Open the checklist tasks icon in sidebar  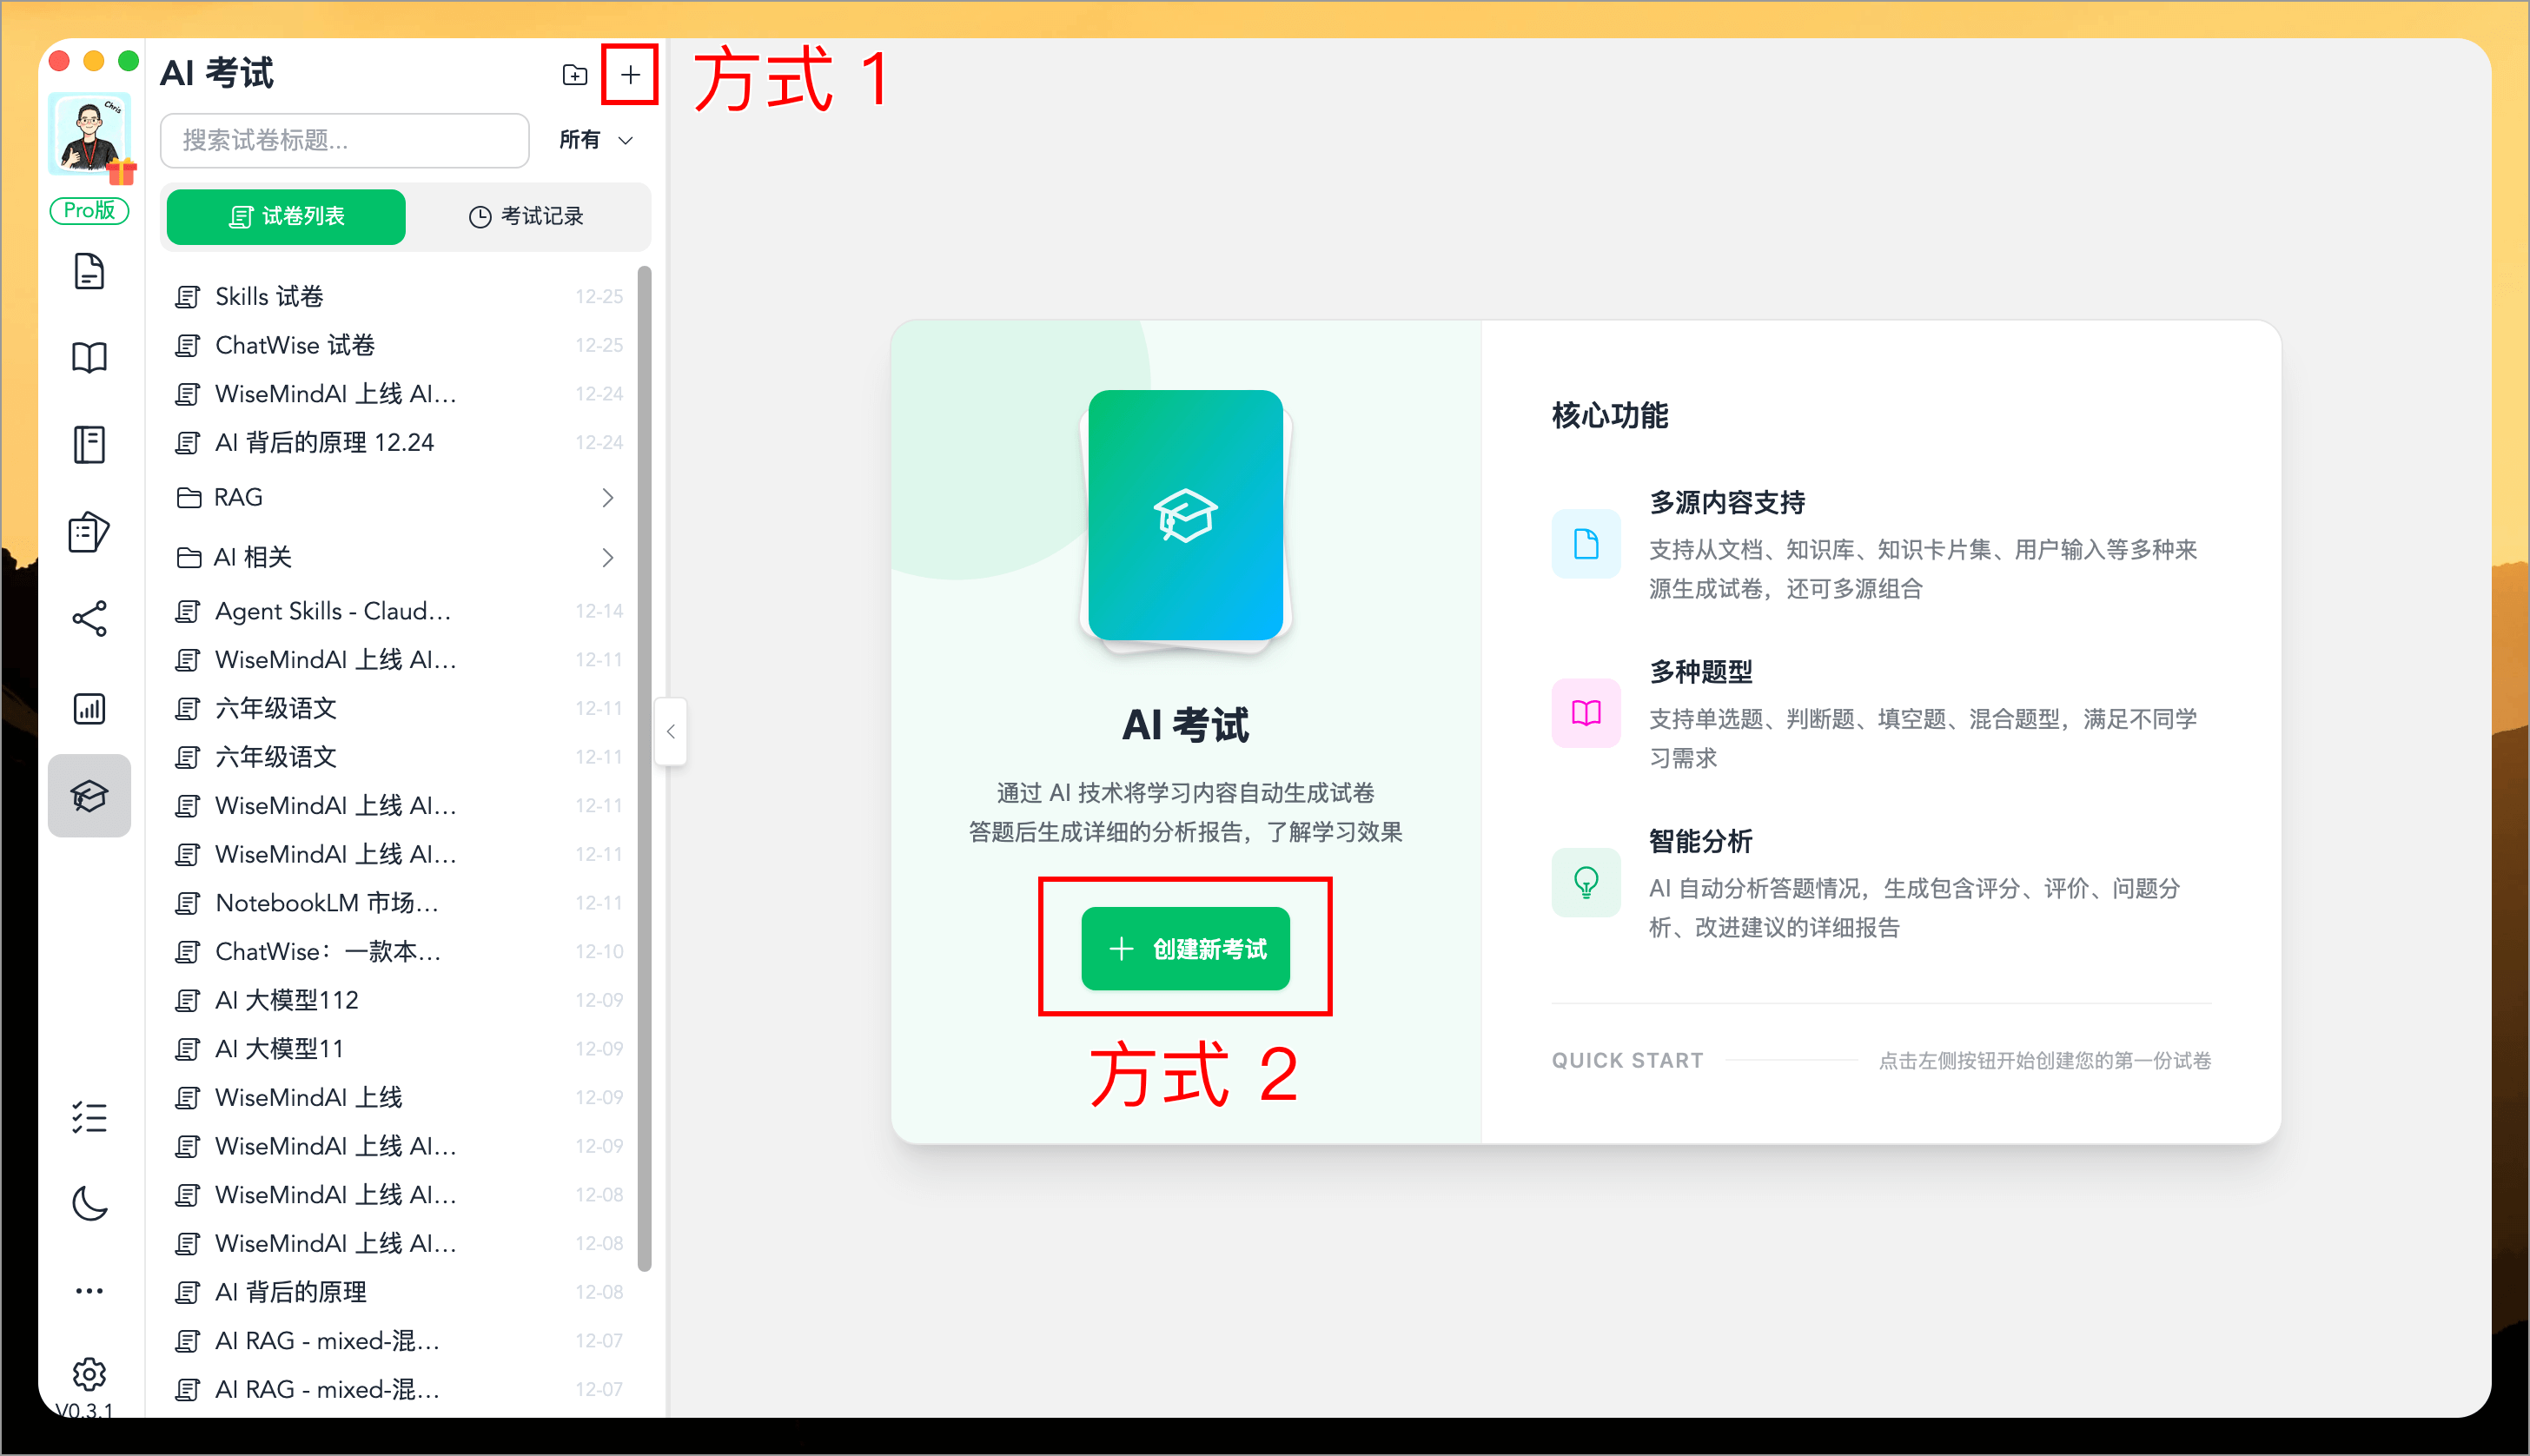(x=90, y=1117)
